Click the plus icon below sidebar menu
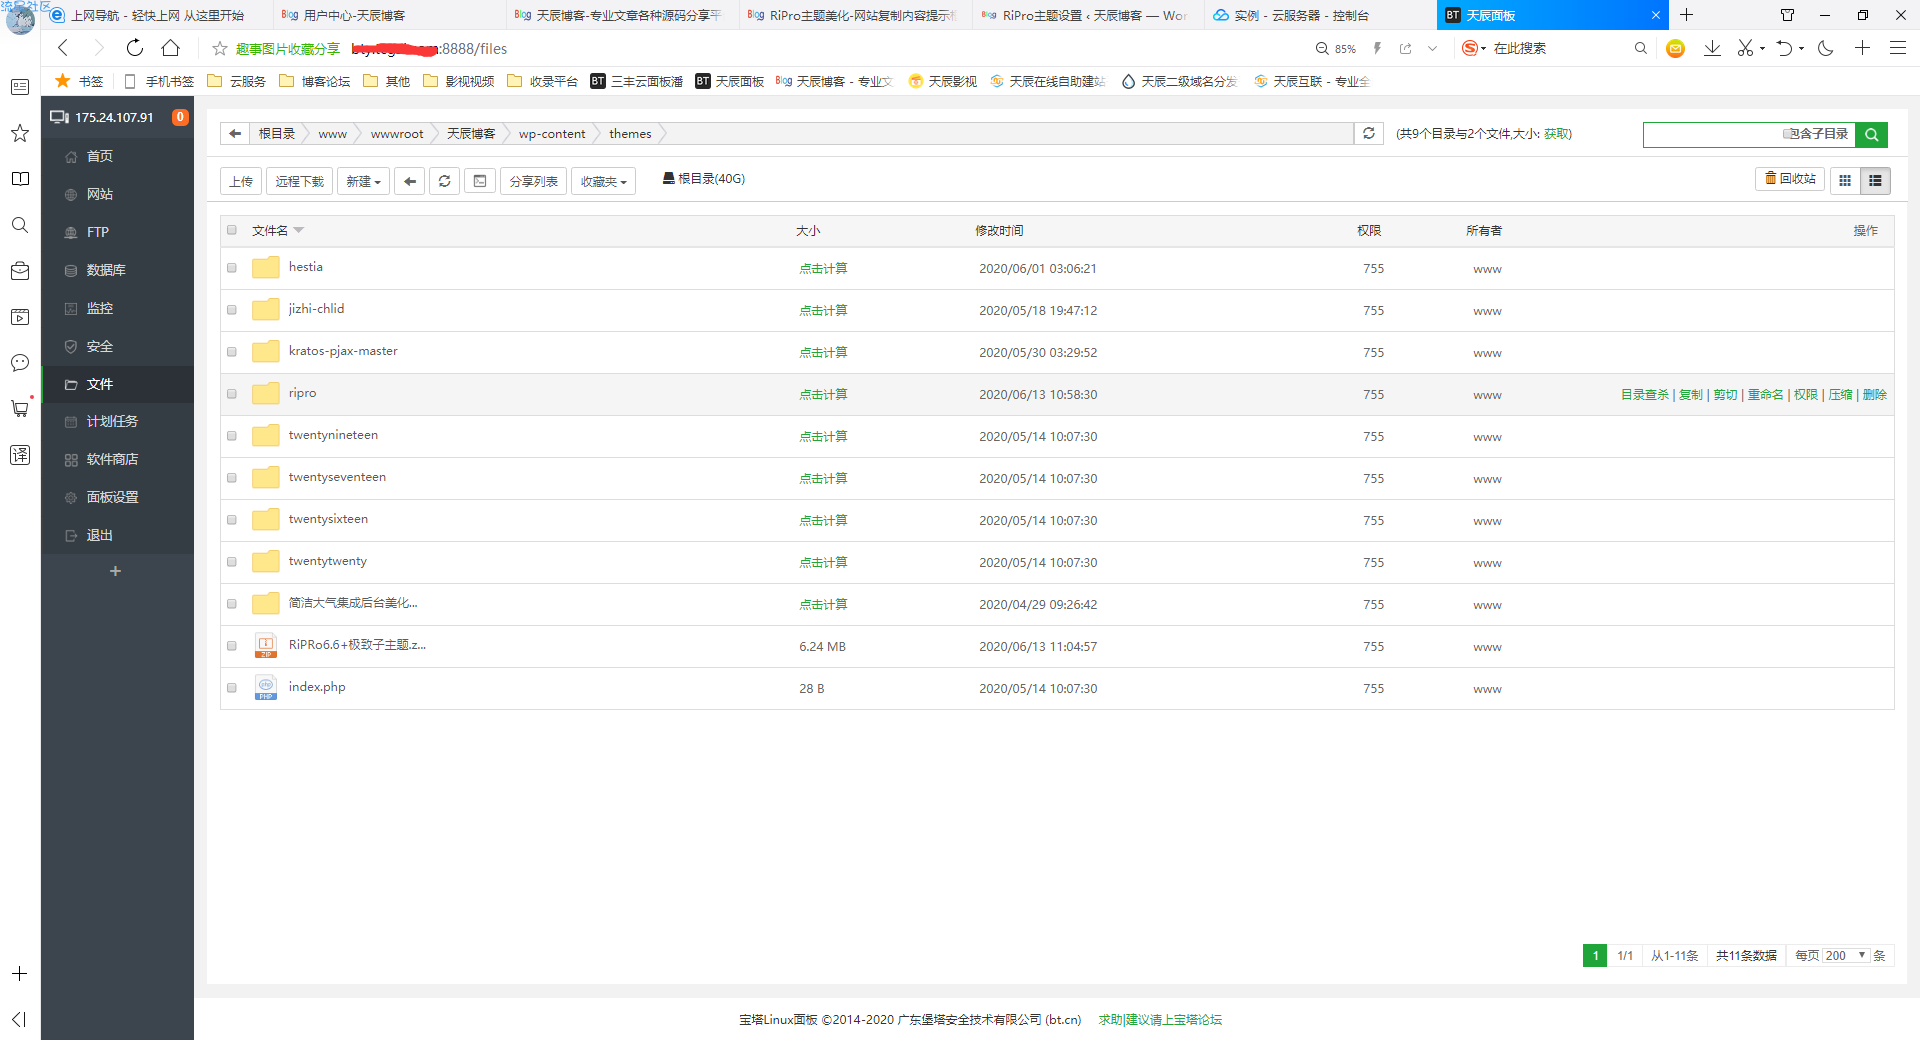This screenshot has height=1040, width=1920. pos(115,571)
